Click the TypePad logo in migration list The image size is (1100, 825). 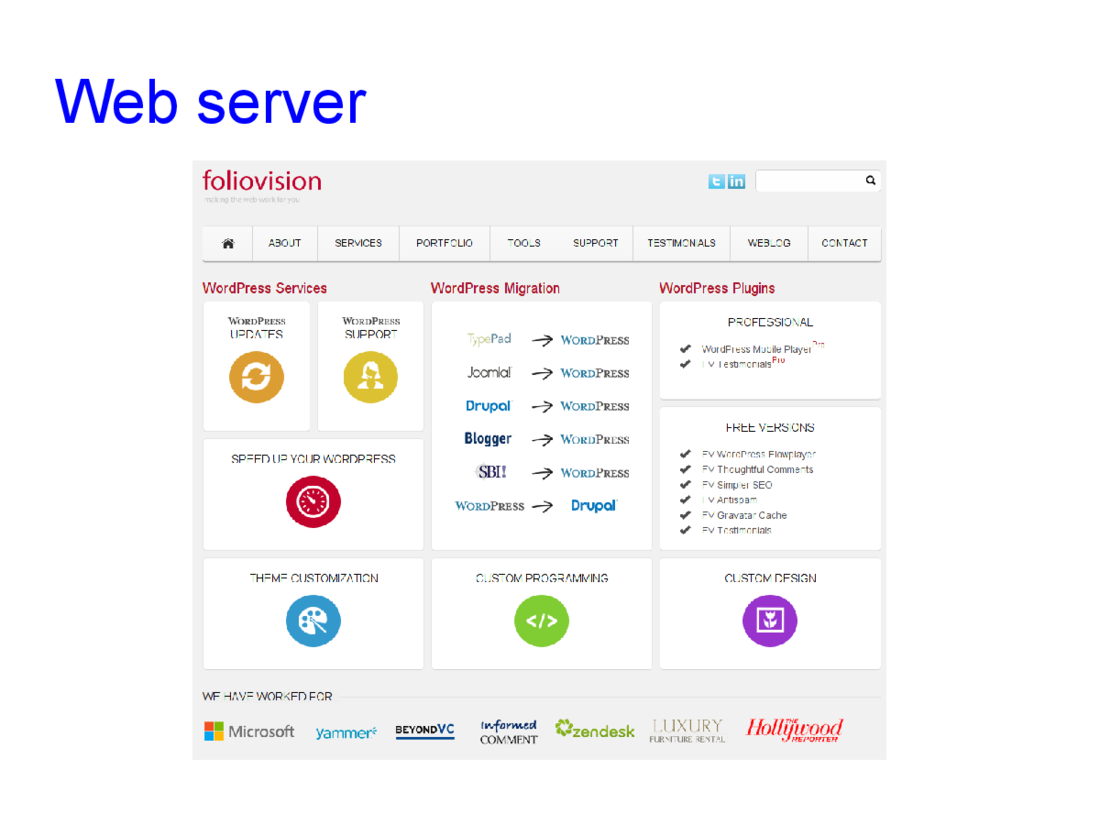[x=489, y=339]
